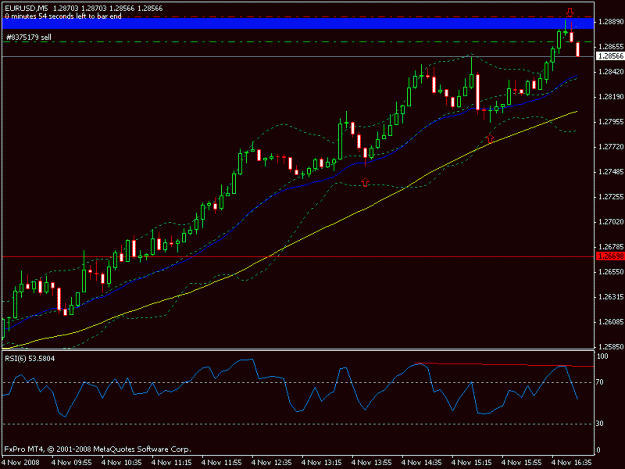This screenshot has height=469, width=625.
Task: Click the red 1.26598 price tag
Action: pyautogui.click(x=610, y=256)
